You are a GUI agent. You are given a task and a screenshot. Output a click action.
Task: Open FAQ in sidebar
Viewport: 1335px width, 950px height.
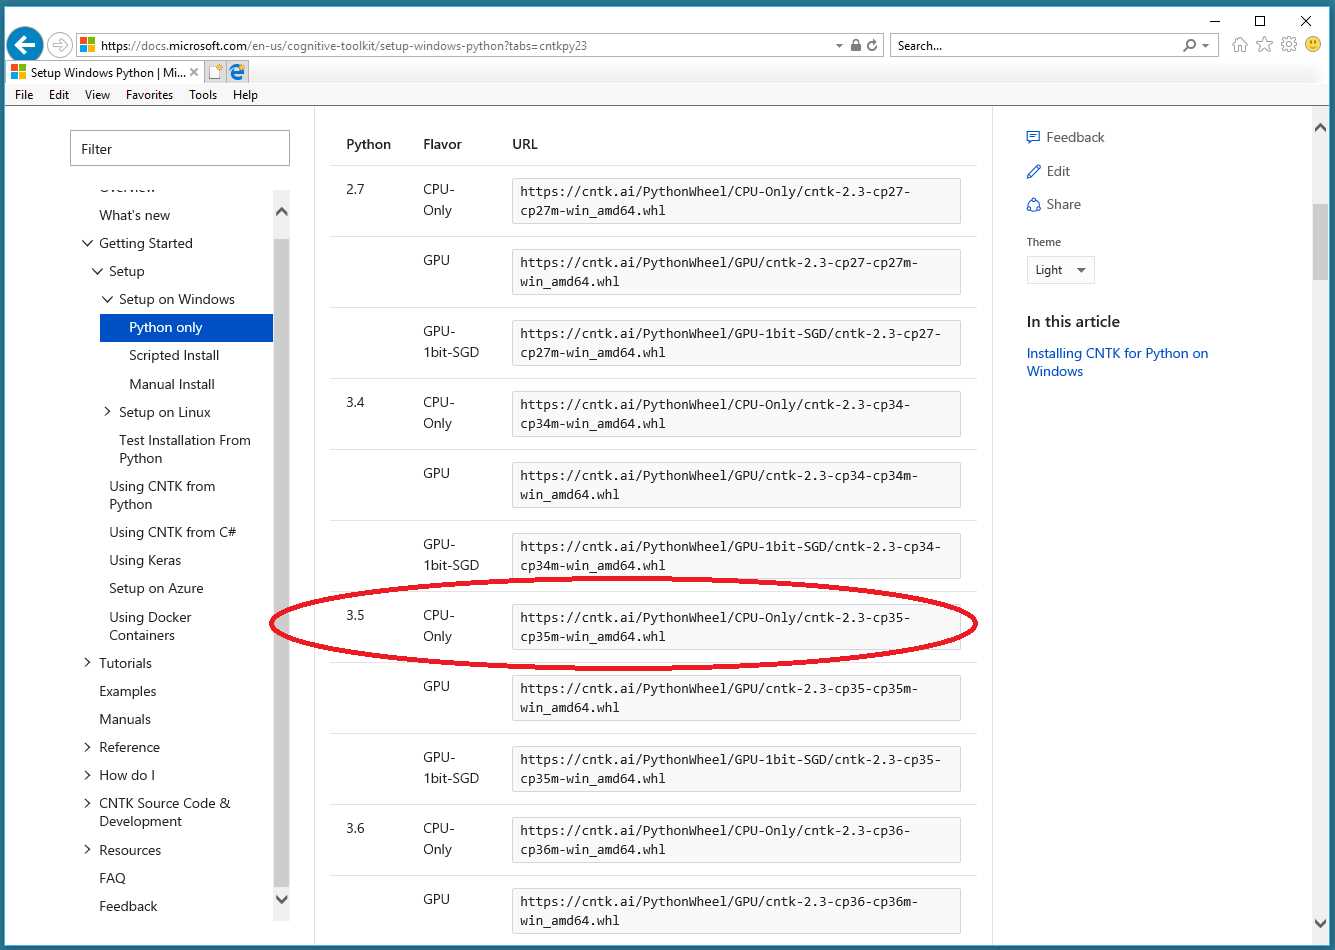112,878
